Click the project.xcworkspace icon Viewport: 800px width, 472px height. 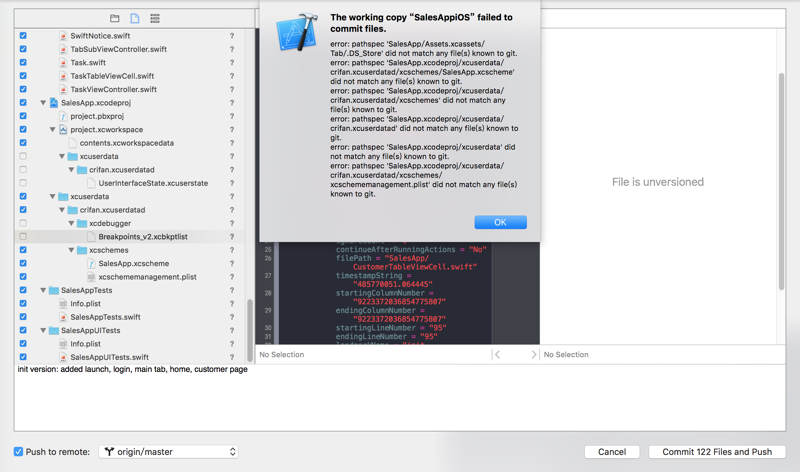click(x=63, y=130)
